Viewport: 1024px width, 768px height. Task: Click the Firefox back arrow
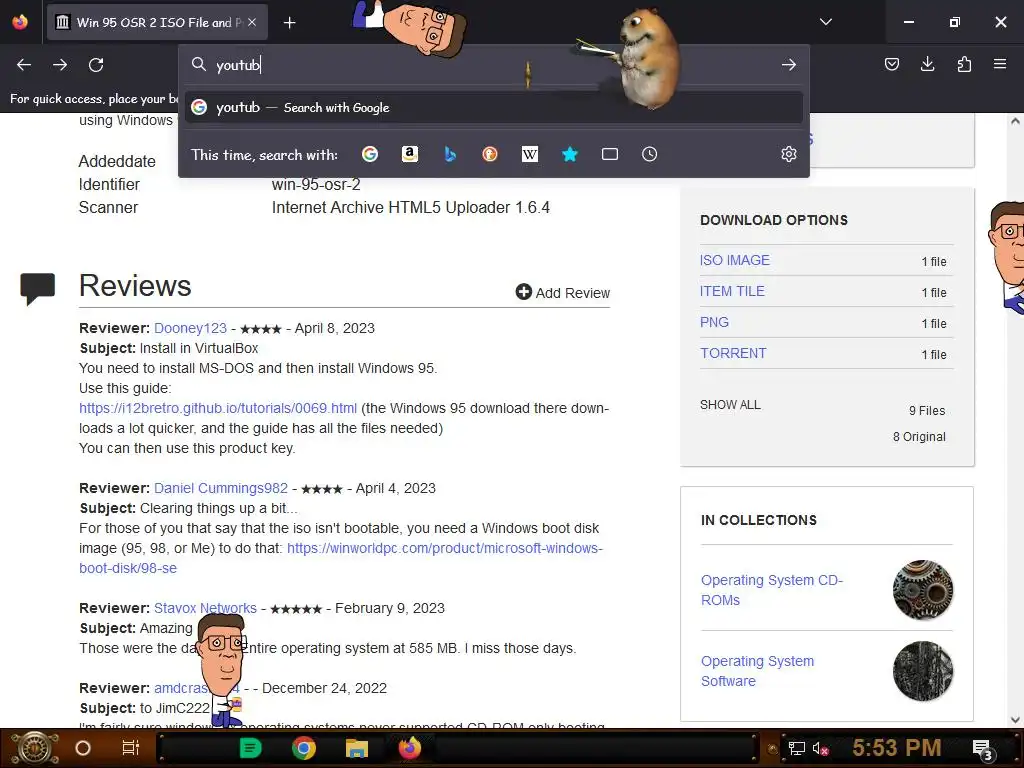pyautogui.click(x=24, y=65)
